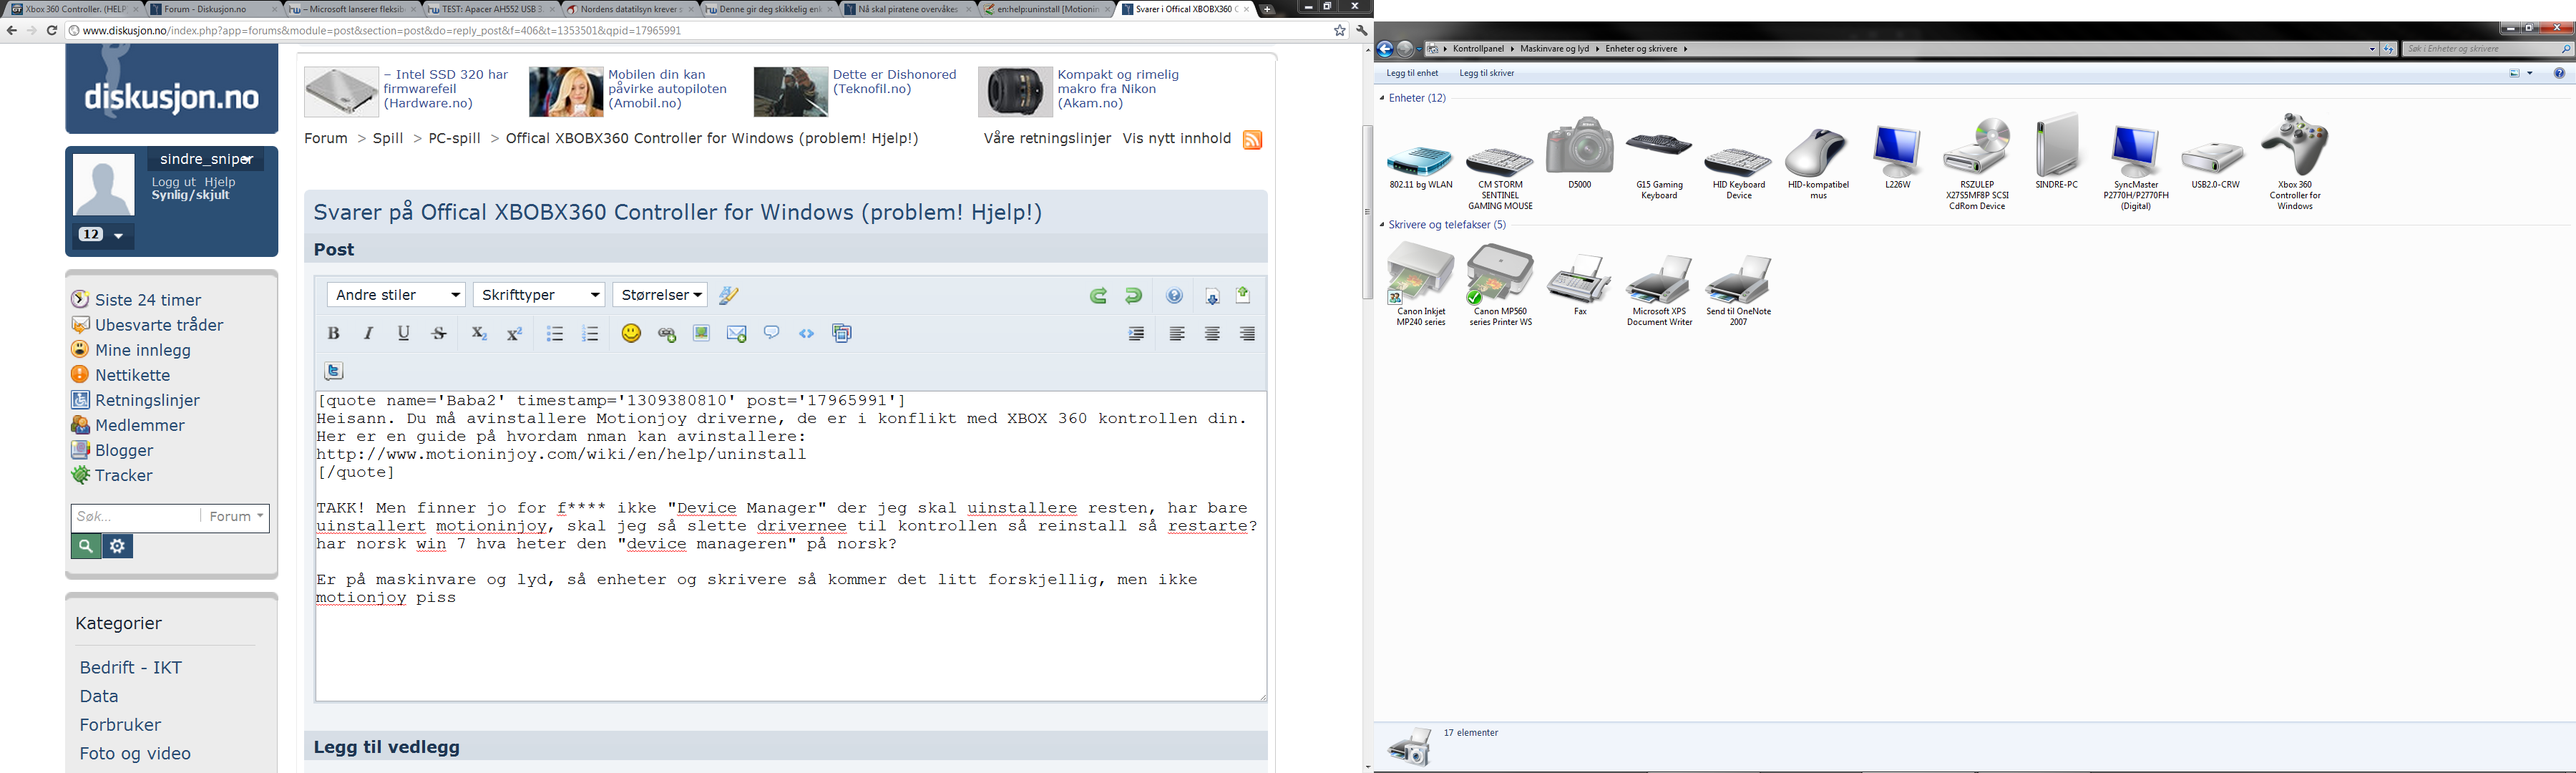Switch to the Forum - Diskusjon.no tab
This screenshot has width=2576, height=773.
point(212,9)
